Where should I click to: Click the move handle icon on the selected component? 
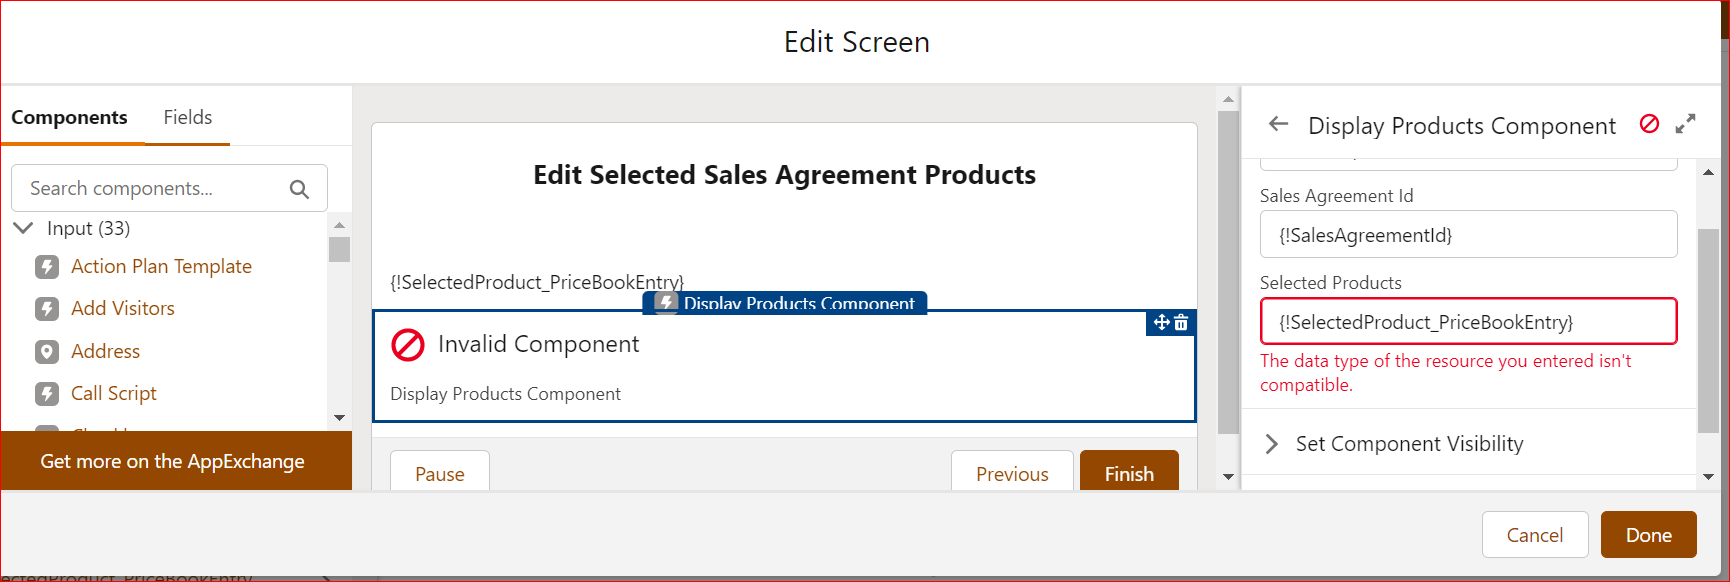(1161, 322)
